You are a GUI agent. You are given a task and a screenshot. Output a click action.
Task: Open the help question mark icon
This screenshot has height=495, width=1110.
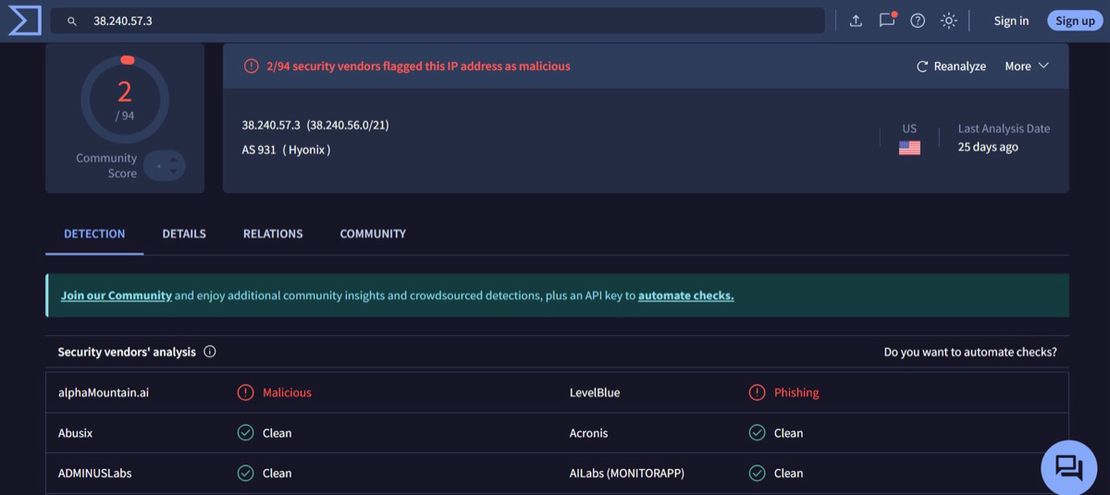[x=917, y=21]
